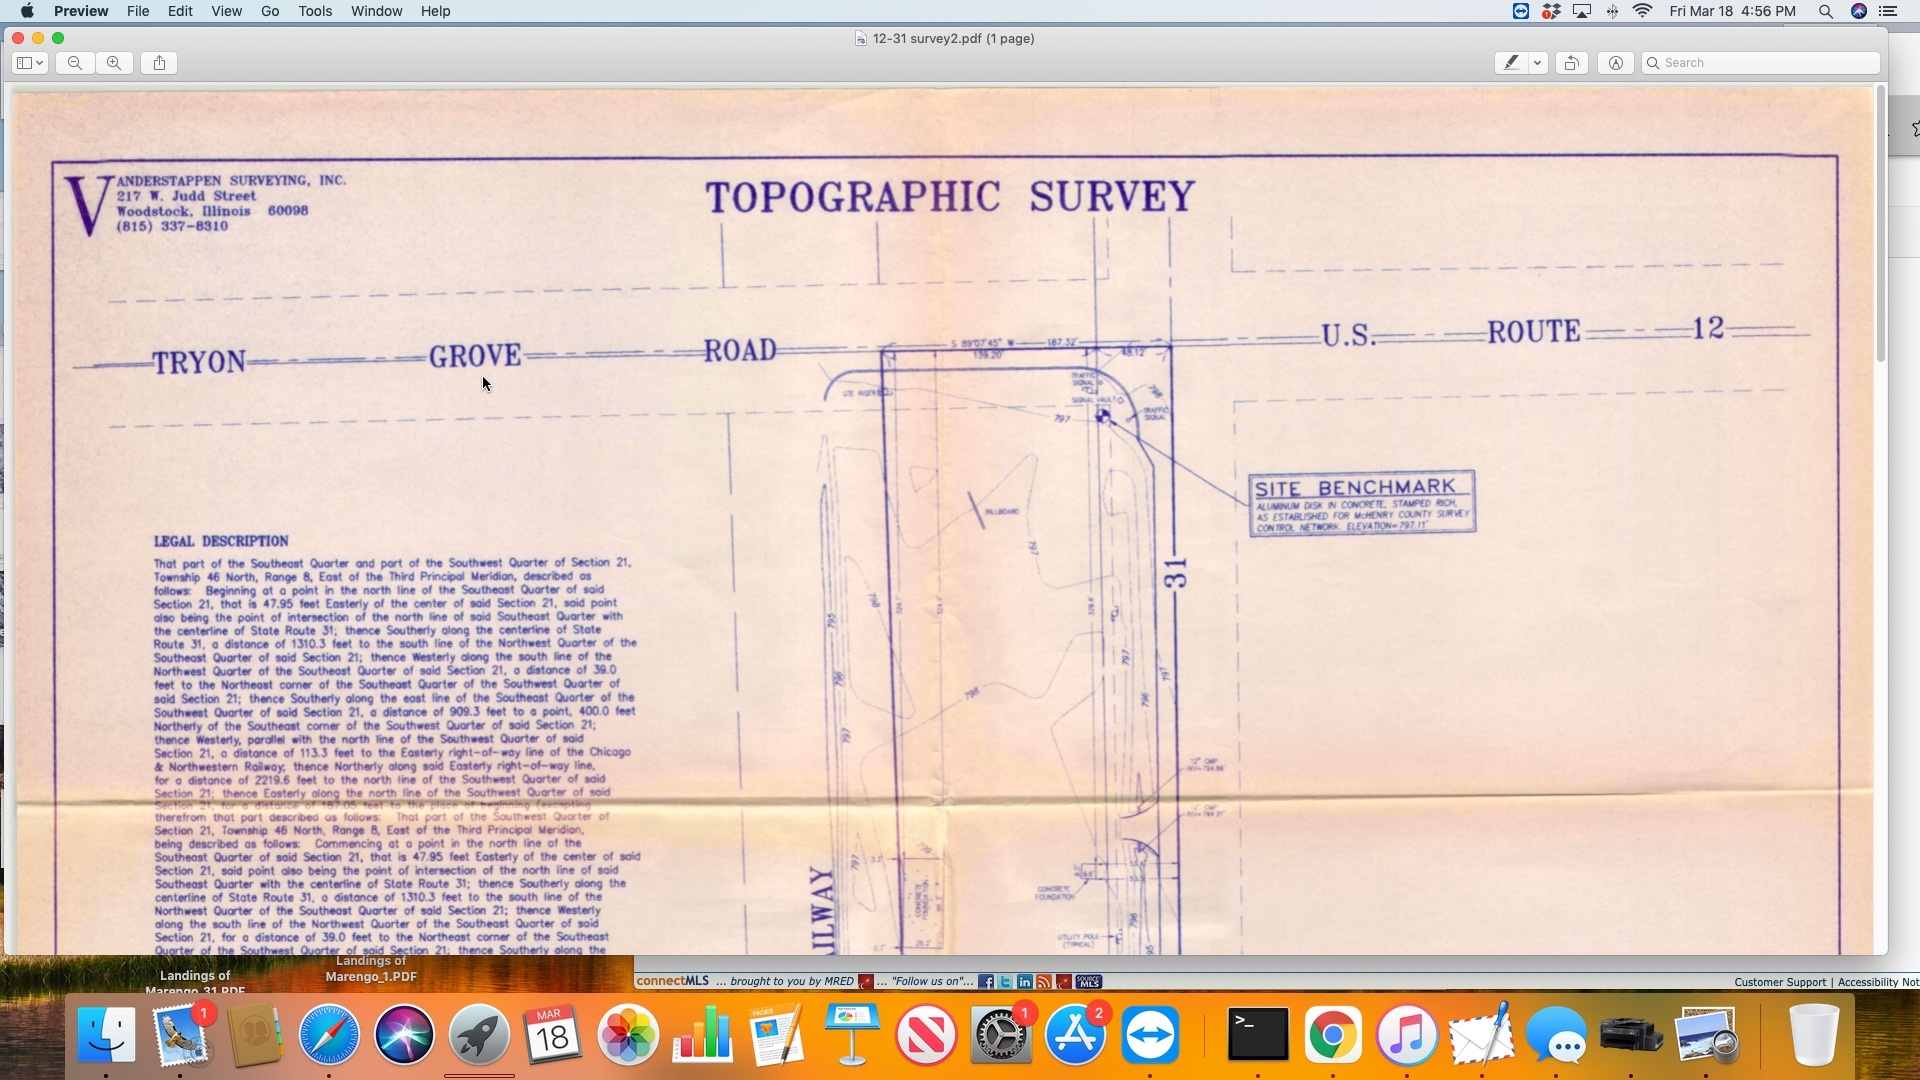Viewport: 1920px width, 1080px height.
Task: Open Spotlight search in menu bar
Action: click(1825, 11)
